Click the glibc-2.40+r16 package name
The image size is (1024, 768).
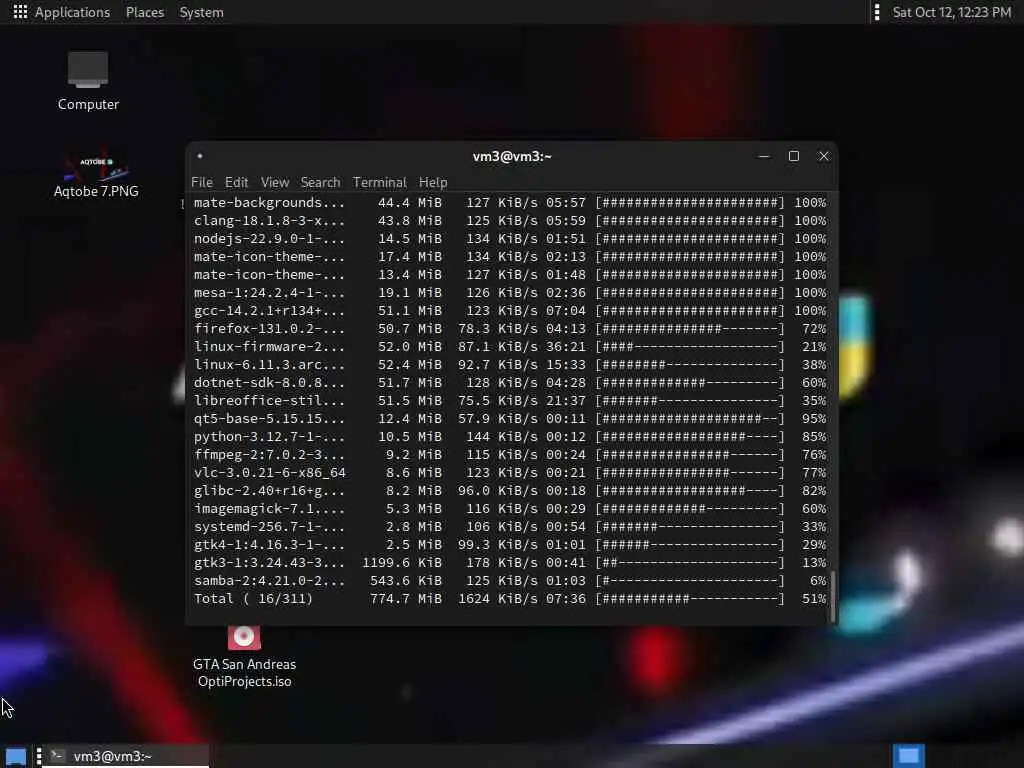[269, 490]
